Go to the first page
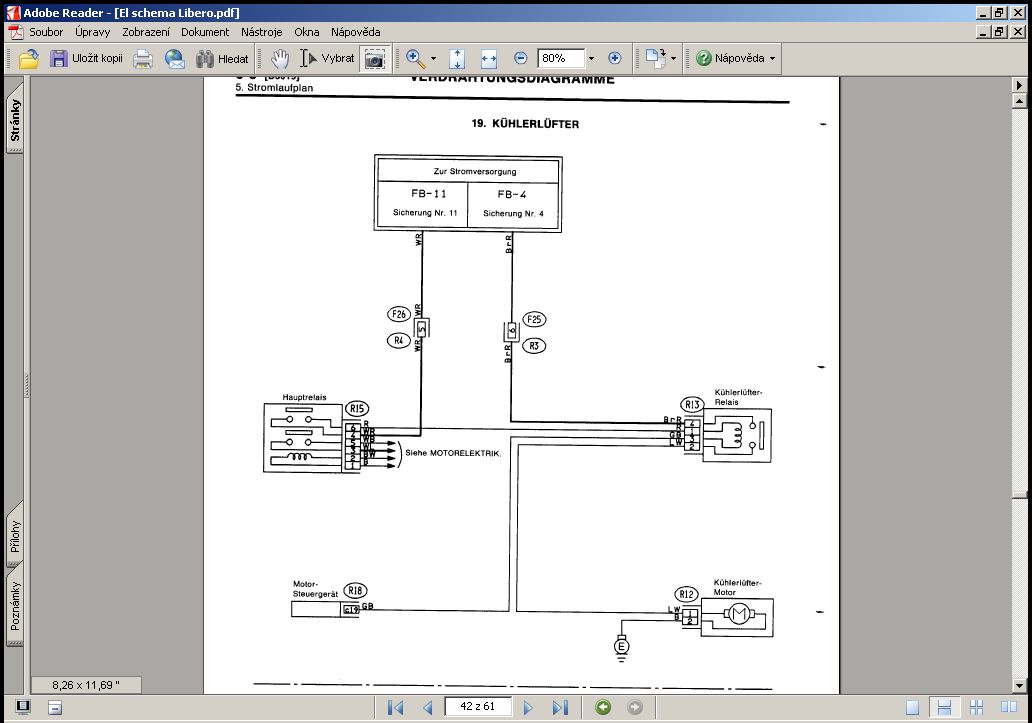The height and width of the screenshot is (723, 1032). pos(396,707)
